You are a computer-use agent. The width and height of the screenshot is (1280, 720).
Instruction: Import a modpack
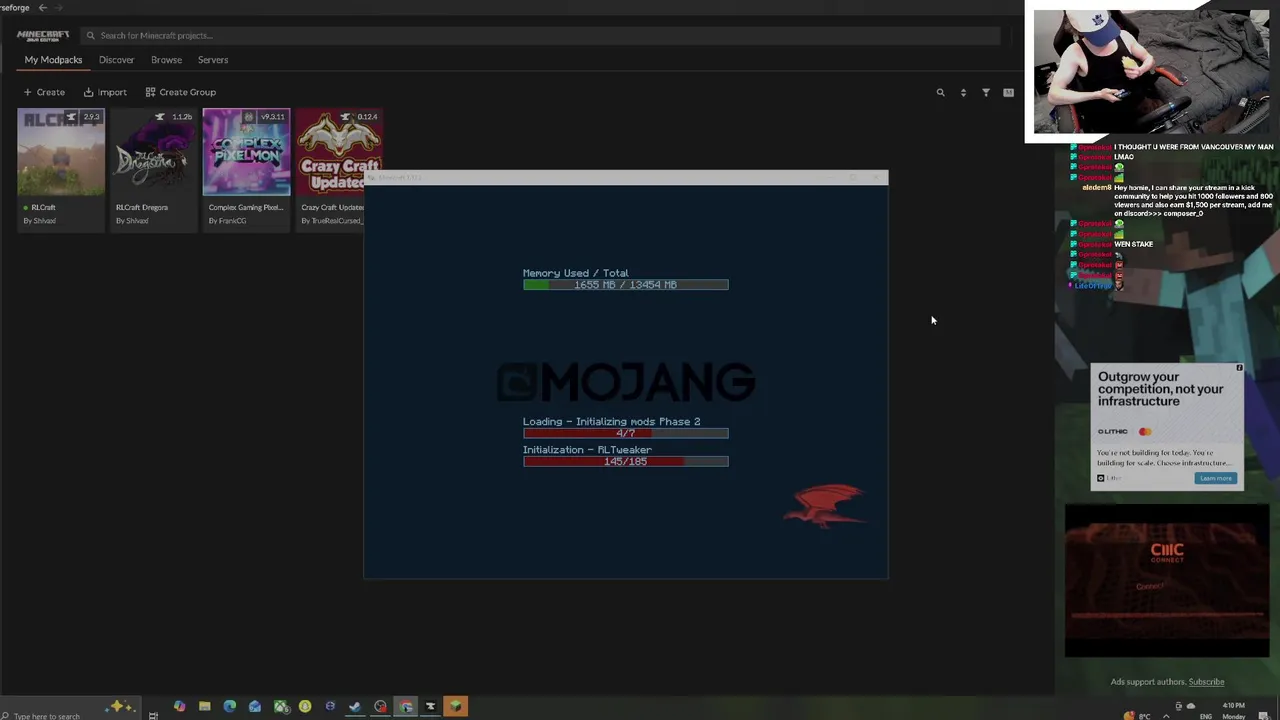[x=105, y=92]
